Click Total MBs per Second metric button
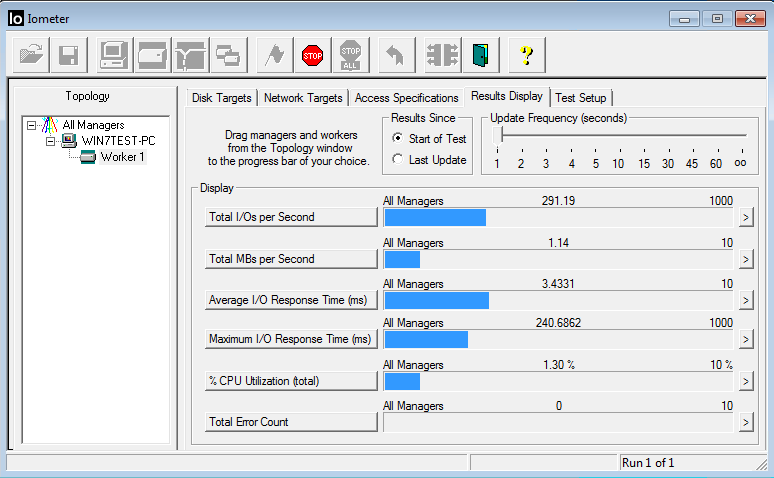The height and width of the screenshot is (478, 774). [291, 259]
